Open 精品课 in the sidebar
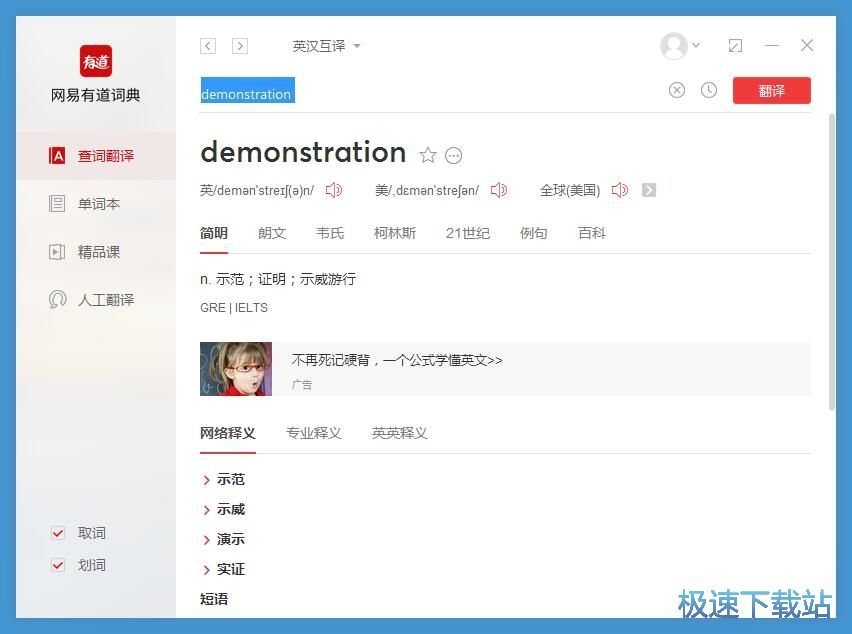The image size is (852, 634). 96,252
